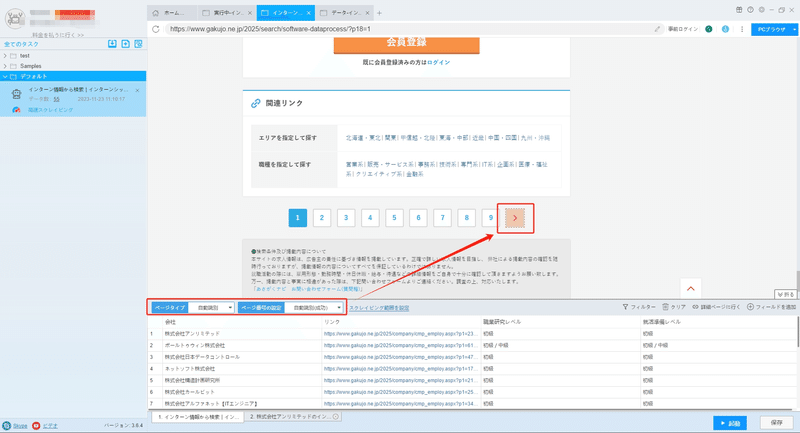Open the three-dot more options menu
This screenshot has height=433, width=800.
coord(742,29)
